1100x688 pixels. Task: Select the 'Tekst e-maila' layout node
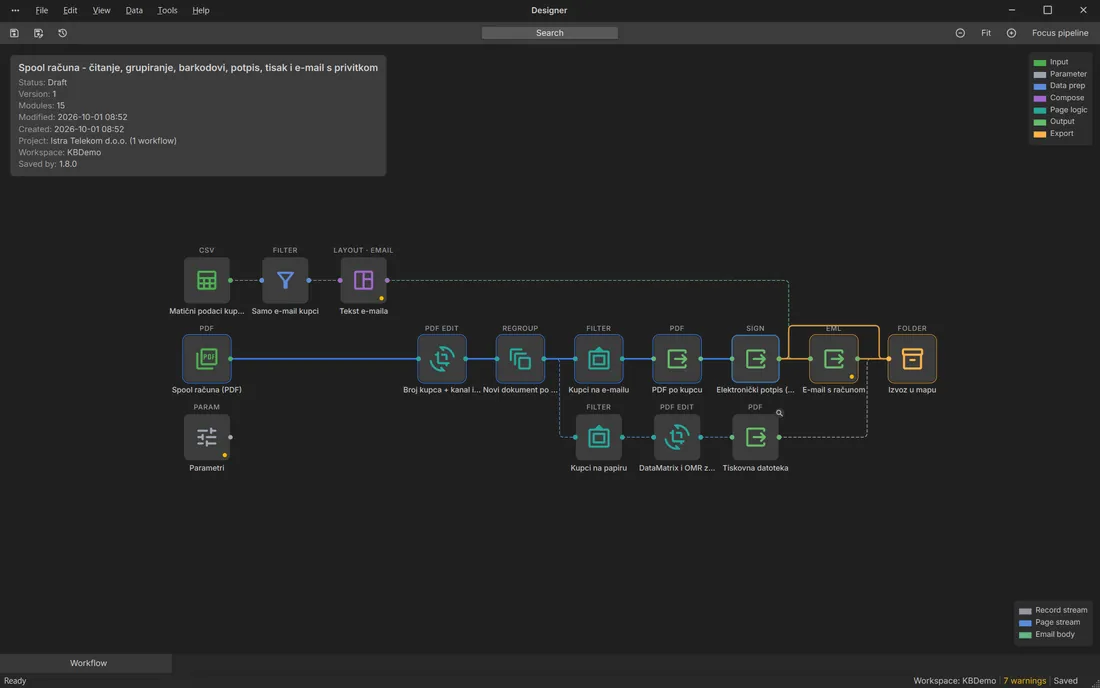pos(363,281)
